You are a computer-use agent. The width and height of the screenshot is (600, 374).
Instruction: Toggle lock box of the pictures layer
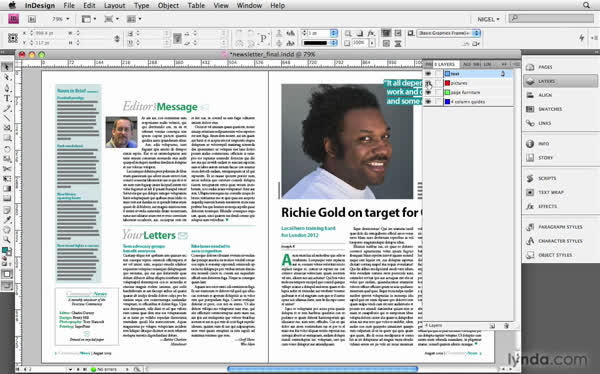coord(438,83)
